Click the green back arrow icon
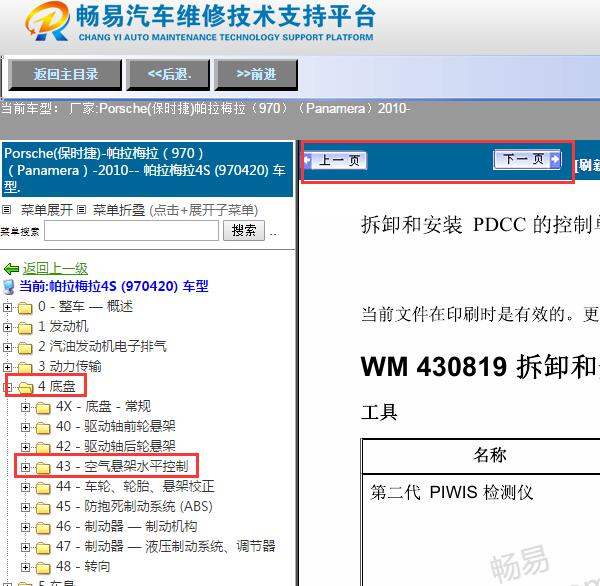The width and height of the screenshot is (600, 586). click(11, 269)
